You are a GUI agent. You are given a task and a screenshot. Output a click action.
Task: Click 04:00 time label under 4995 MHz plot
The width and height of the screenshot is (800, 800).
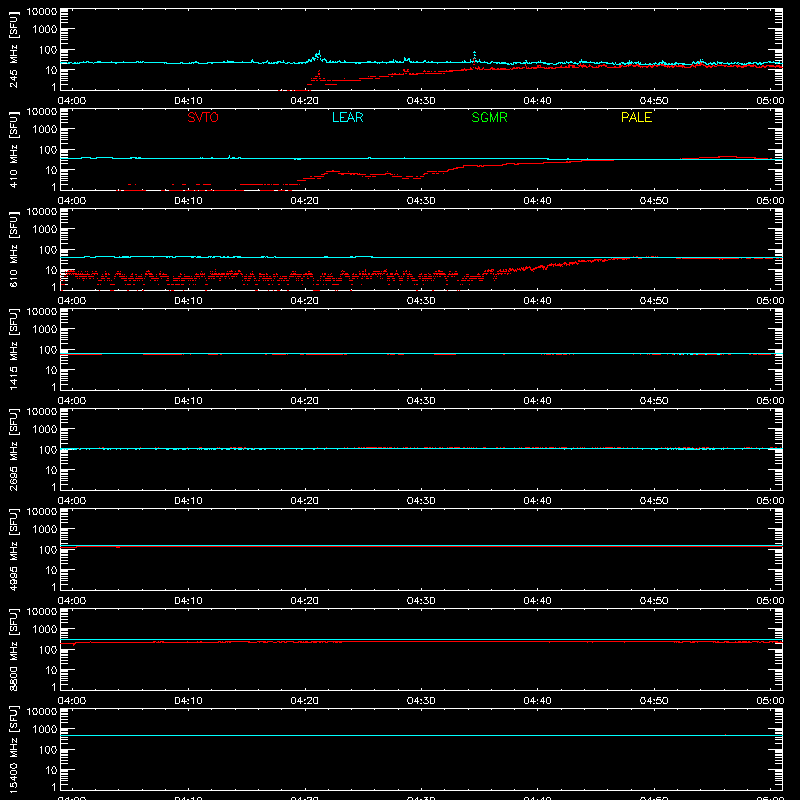[x=72, y=601]
